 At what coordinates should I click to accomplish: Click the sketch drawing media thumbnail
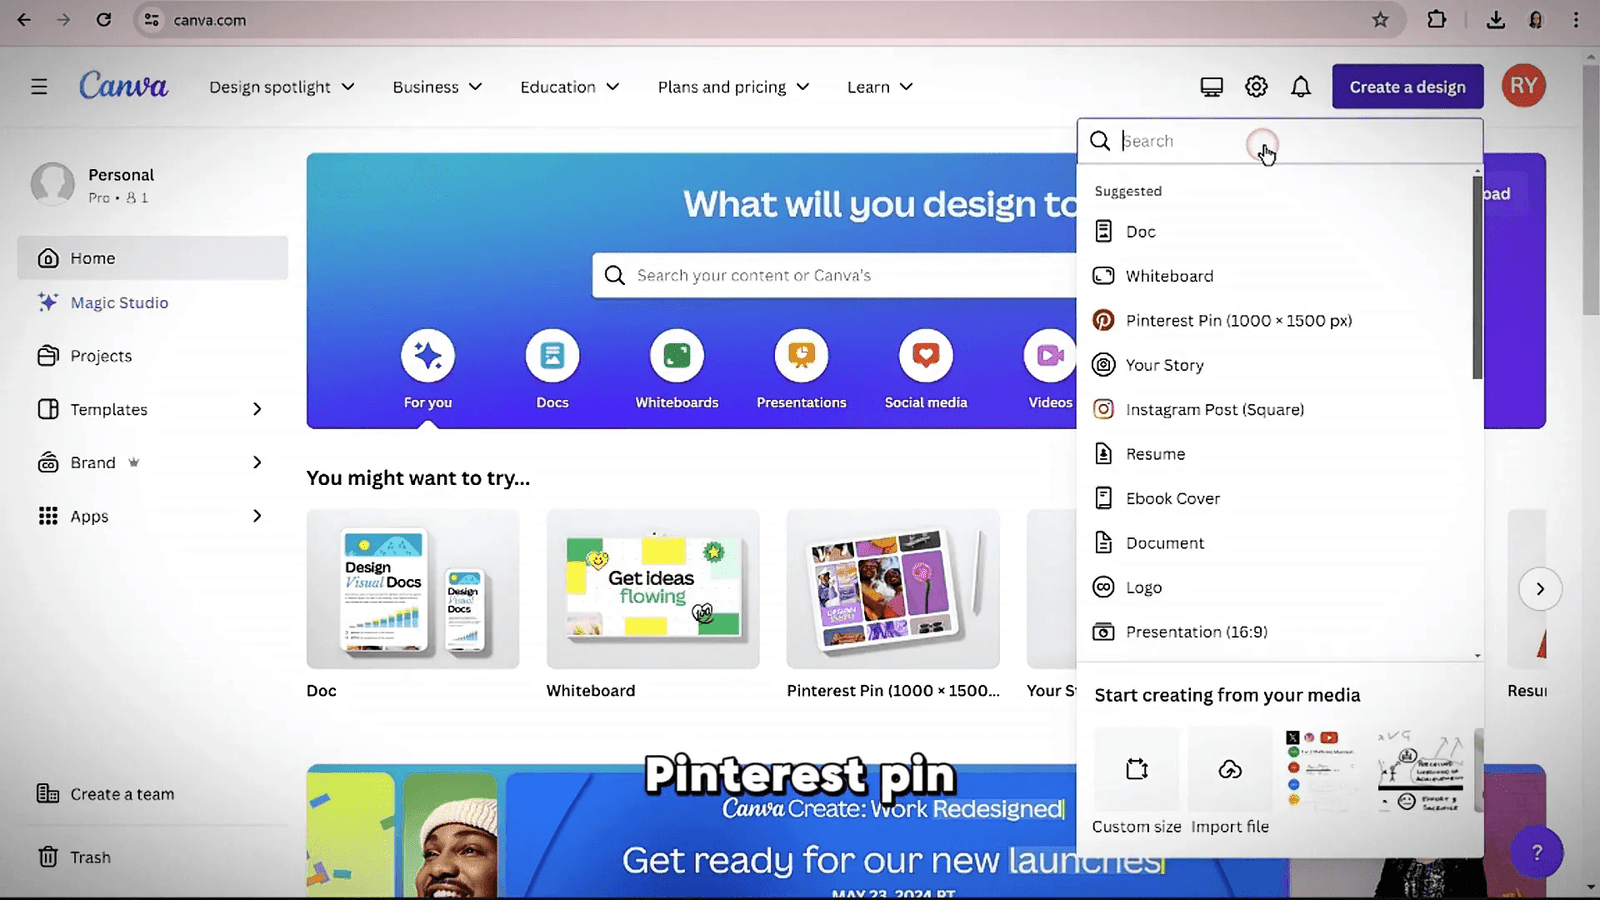coord(1420,769)
